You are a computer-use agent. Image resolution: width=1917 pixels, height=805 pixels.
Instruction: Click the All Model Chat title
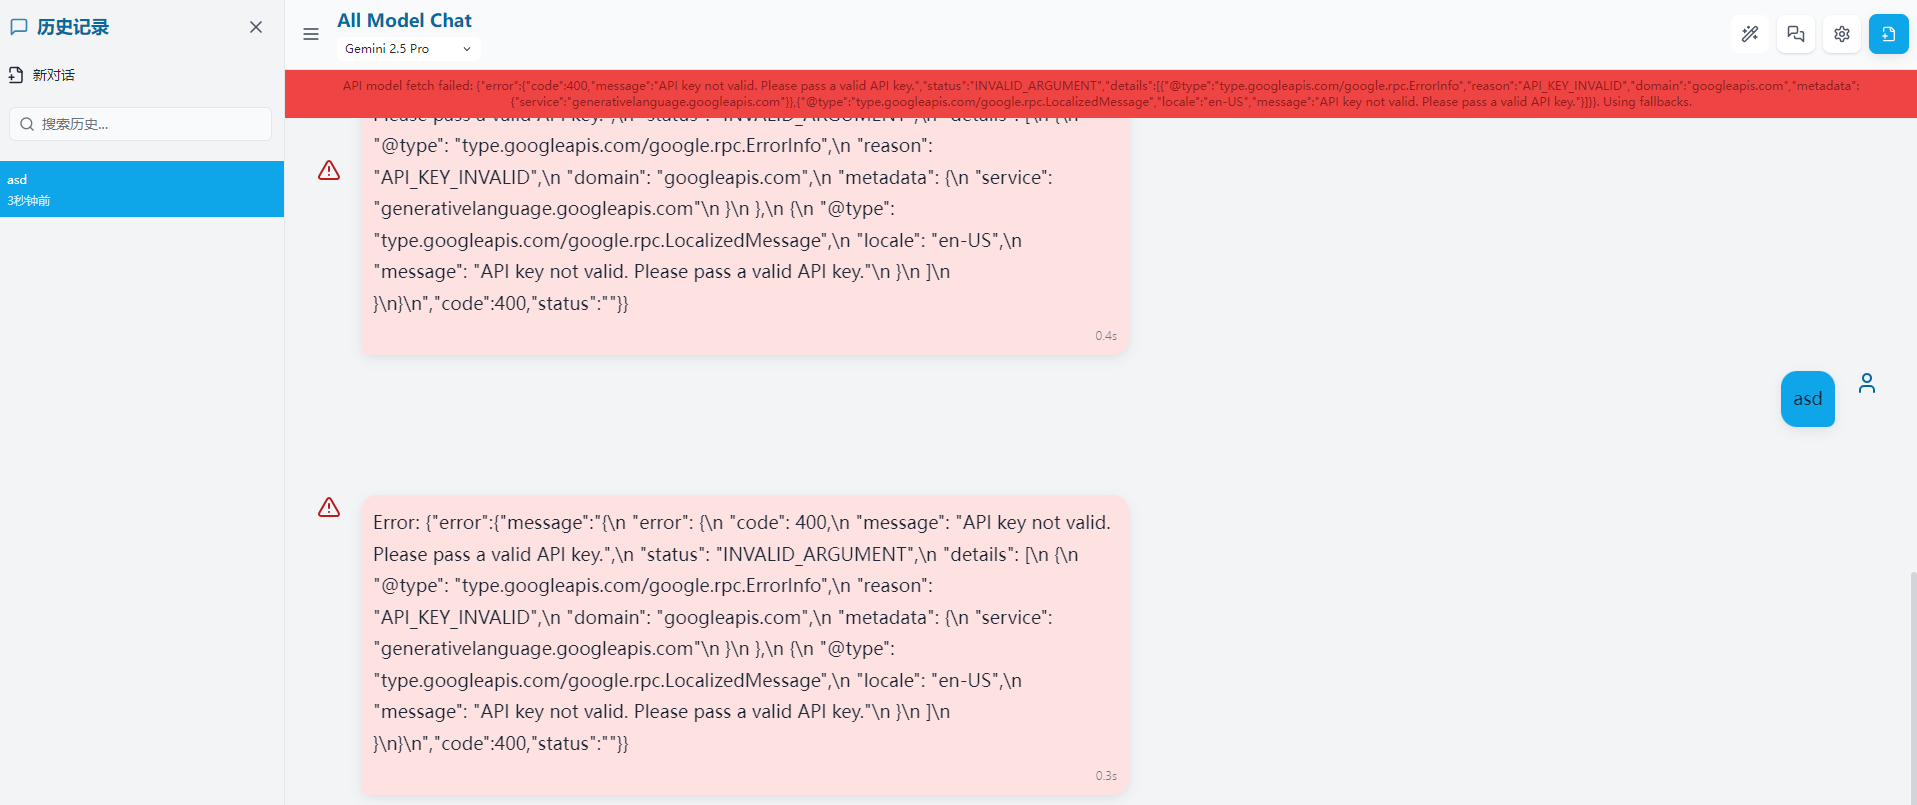tap(404, 20)
